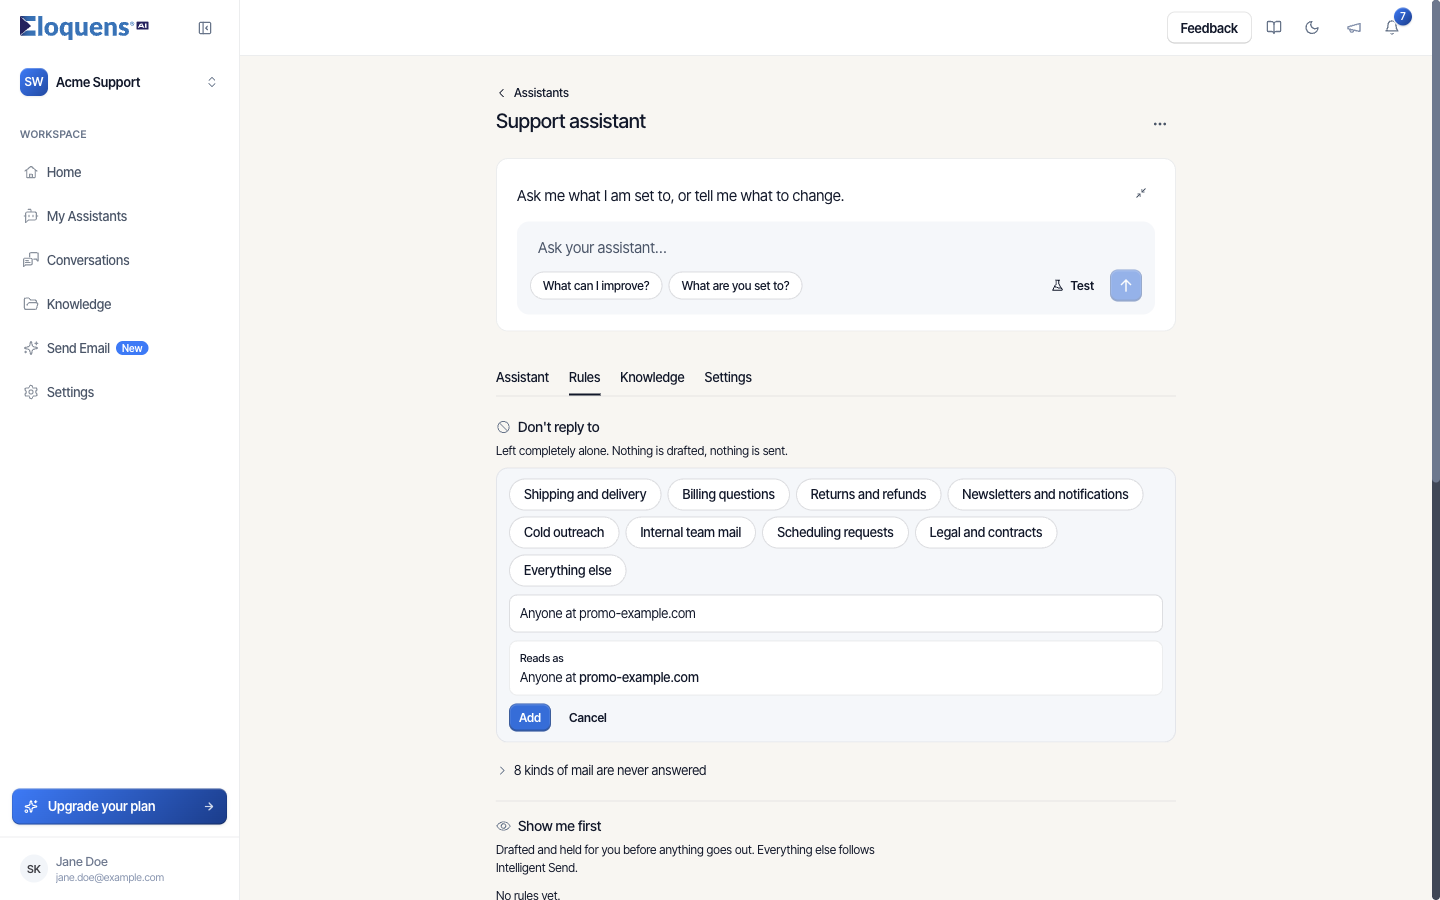The width and height of the screenshot is (1440, 900).
Task: Toggle the Shipping and delivery chip
Action: (585, 494)
